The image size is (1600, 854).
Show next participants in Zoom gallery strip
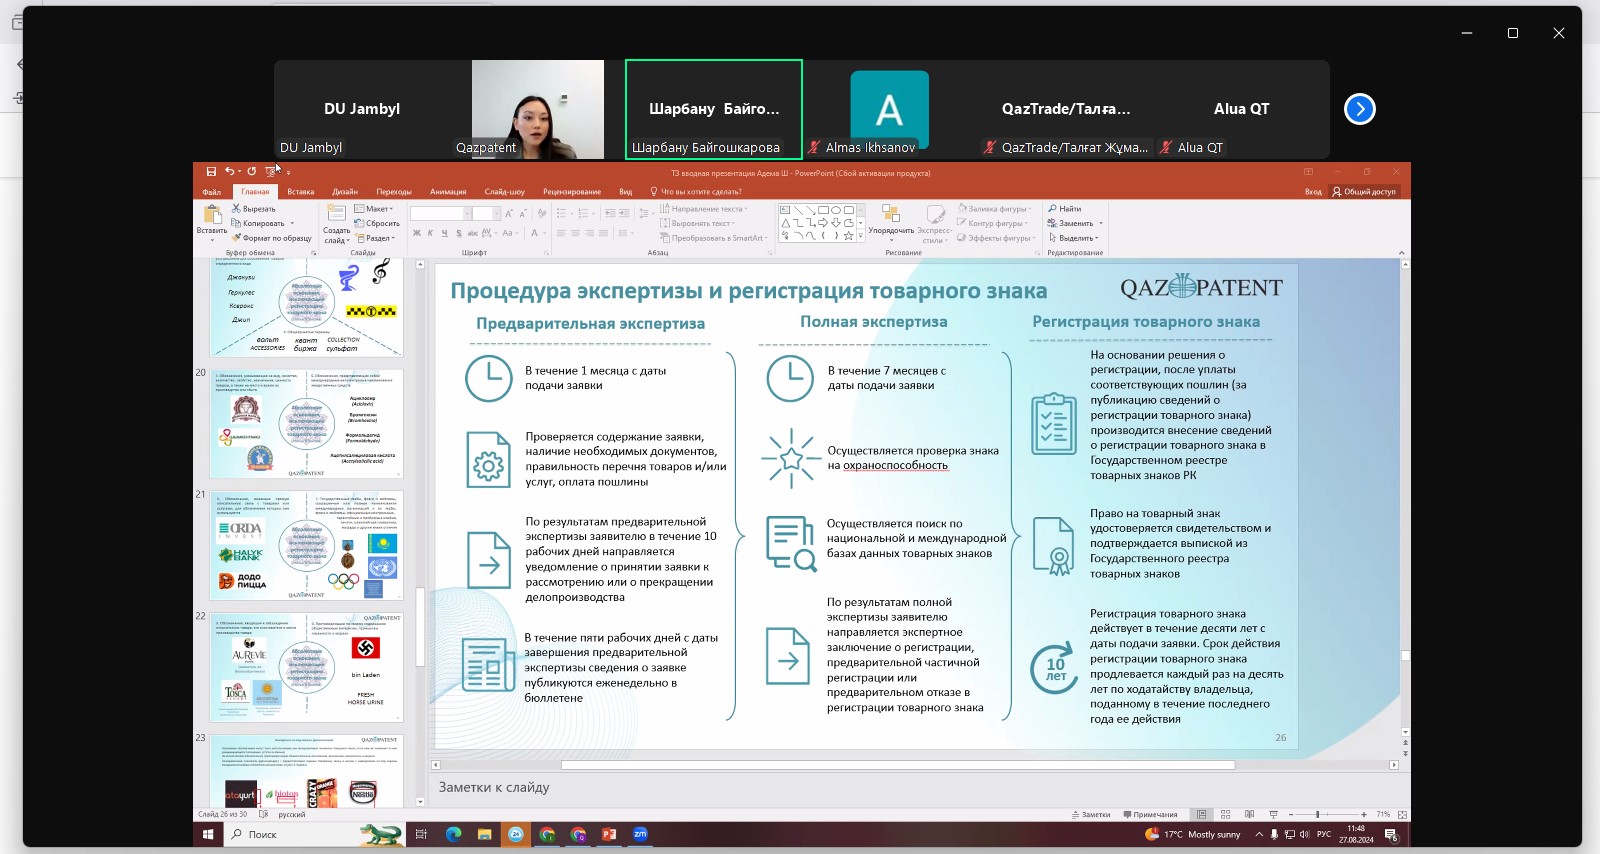click(x=1360, y=109)
